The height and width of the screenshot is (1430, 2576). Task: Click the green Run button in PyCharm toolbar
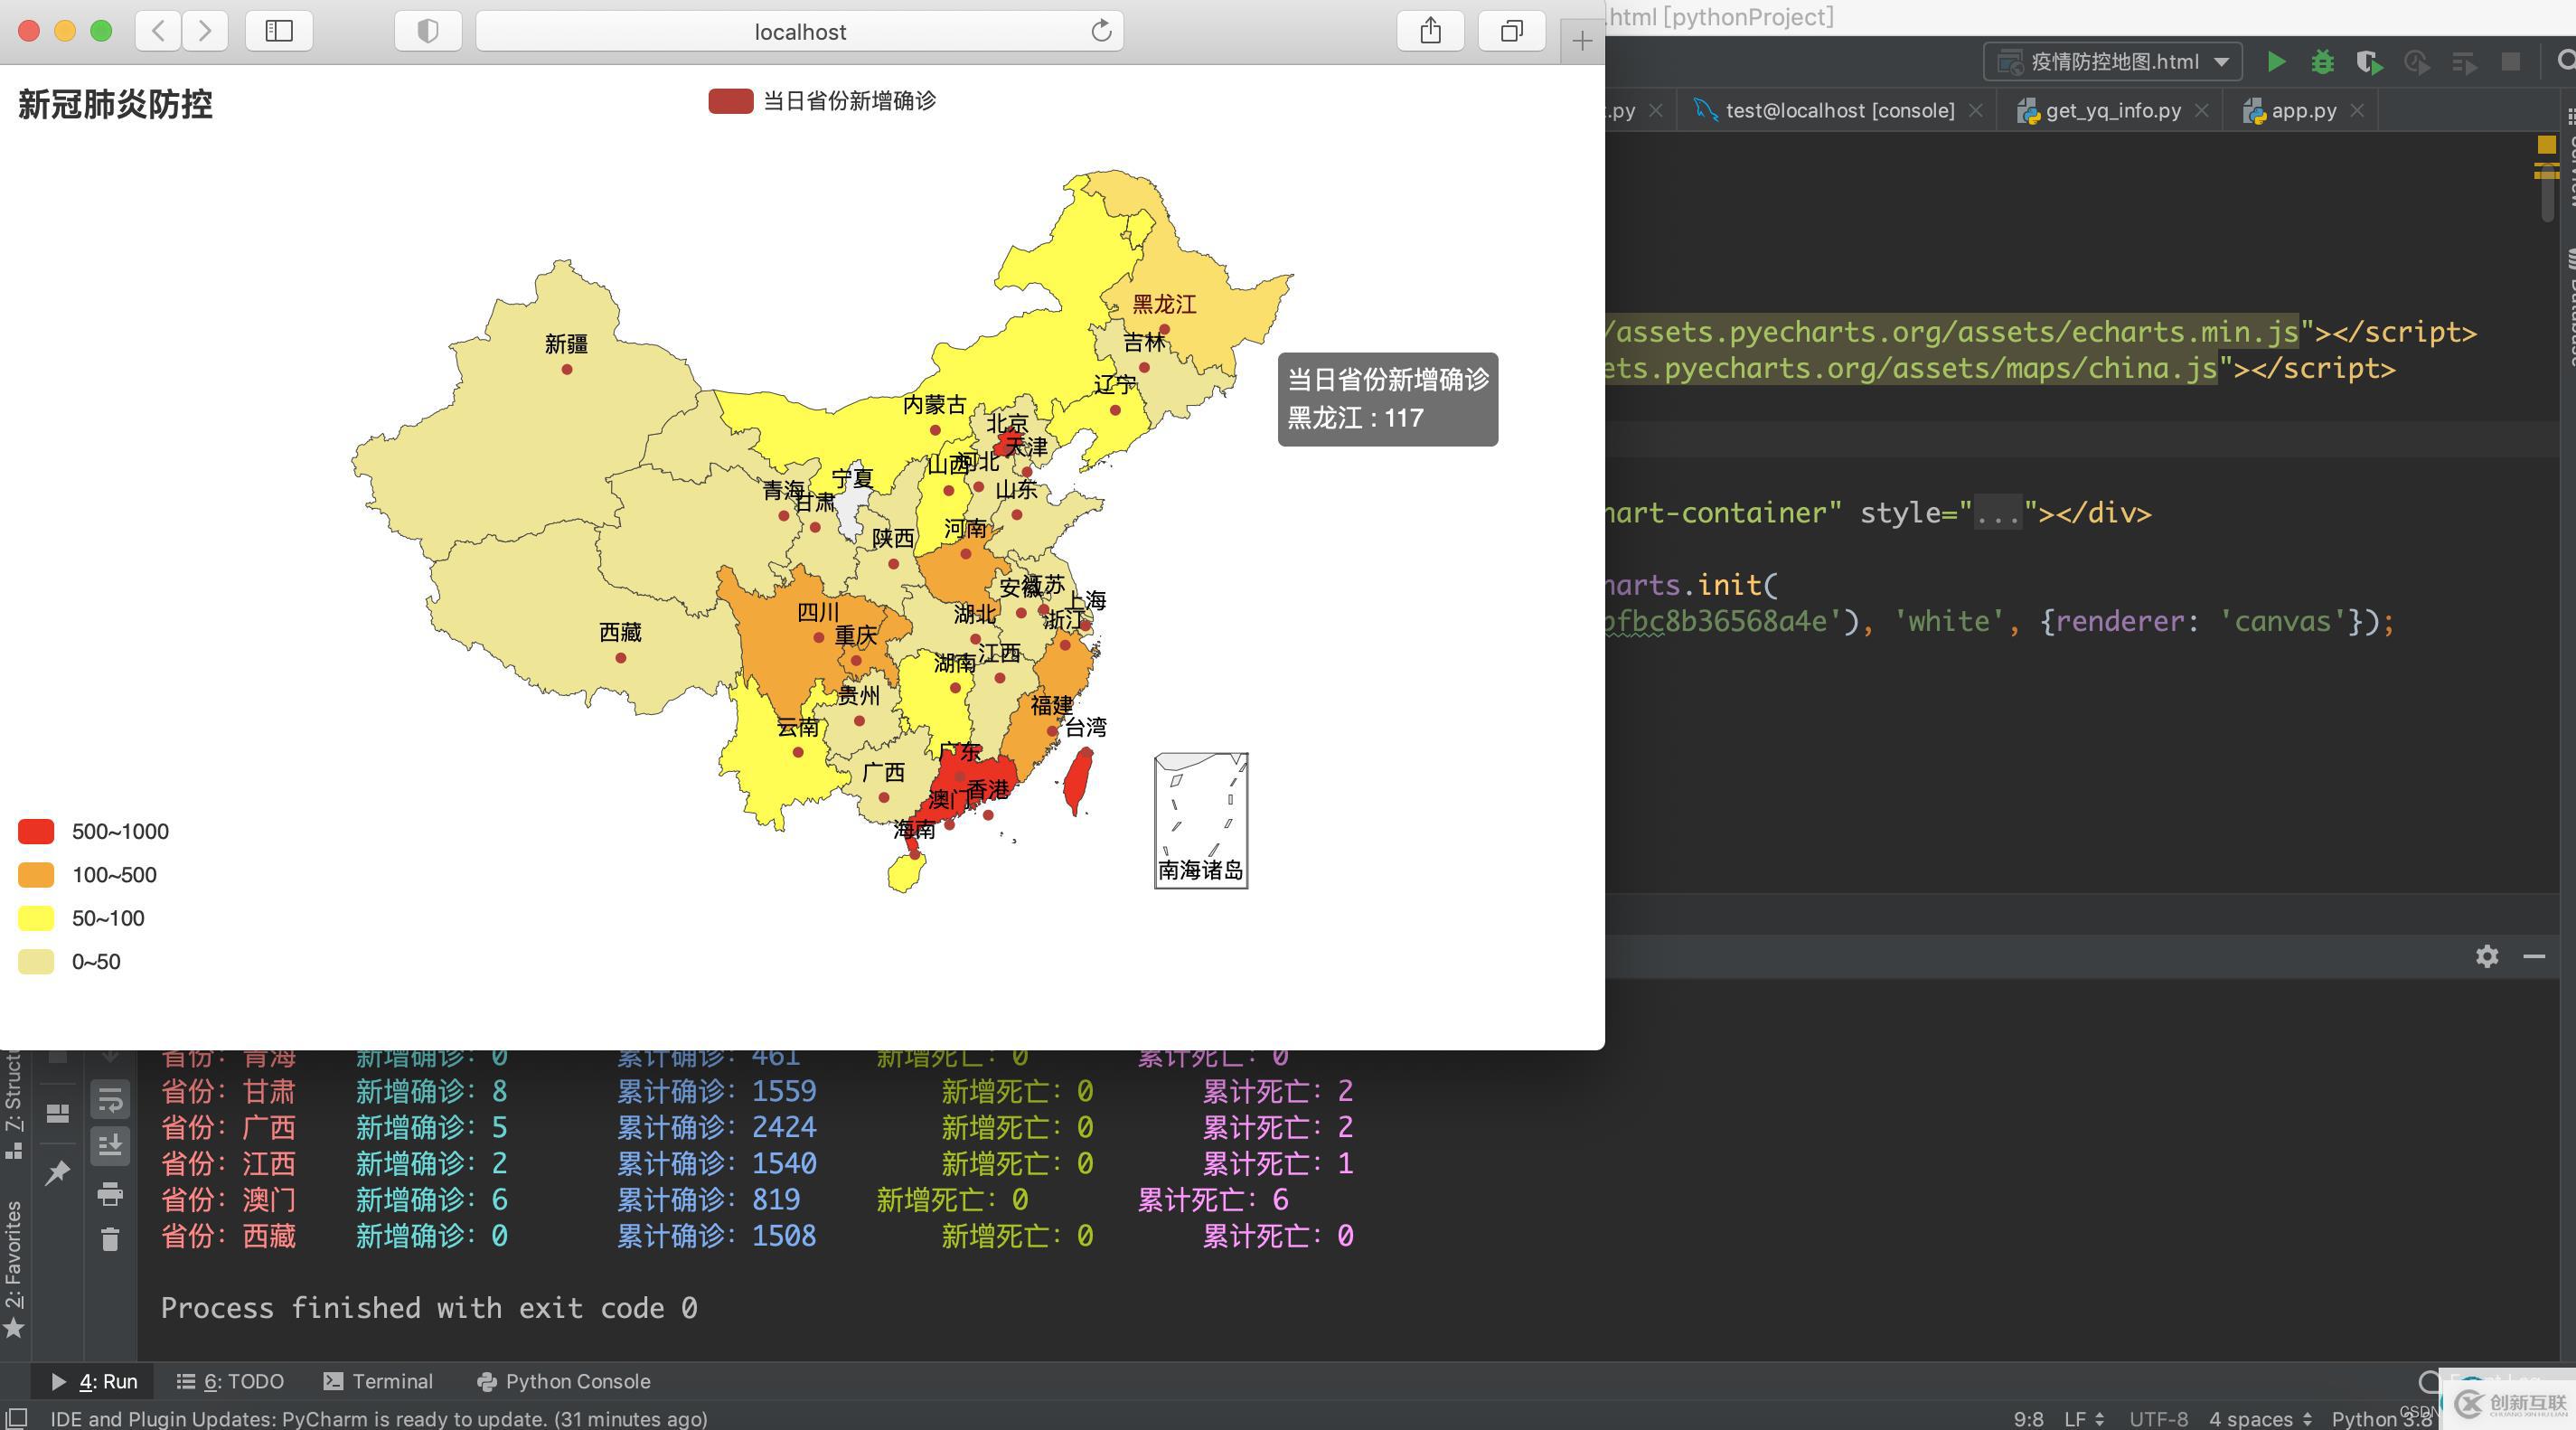click(x=2276, y=62)
